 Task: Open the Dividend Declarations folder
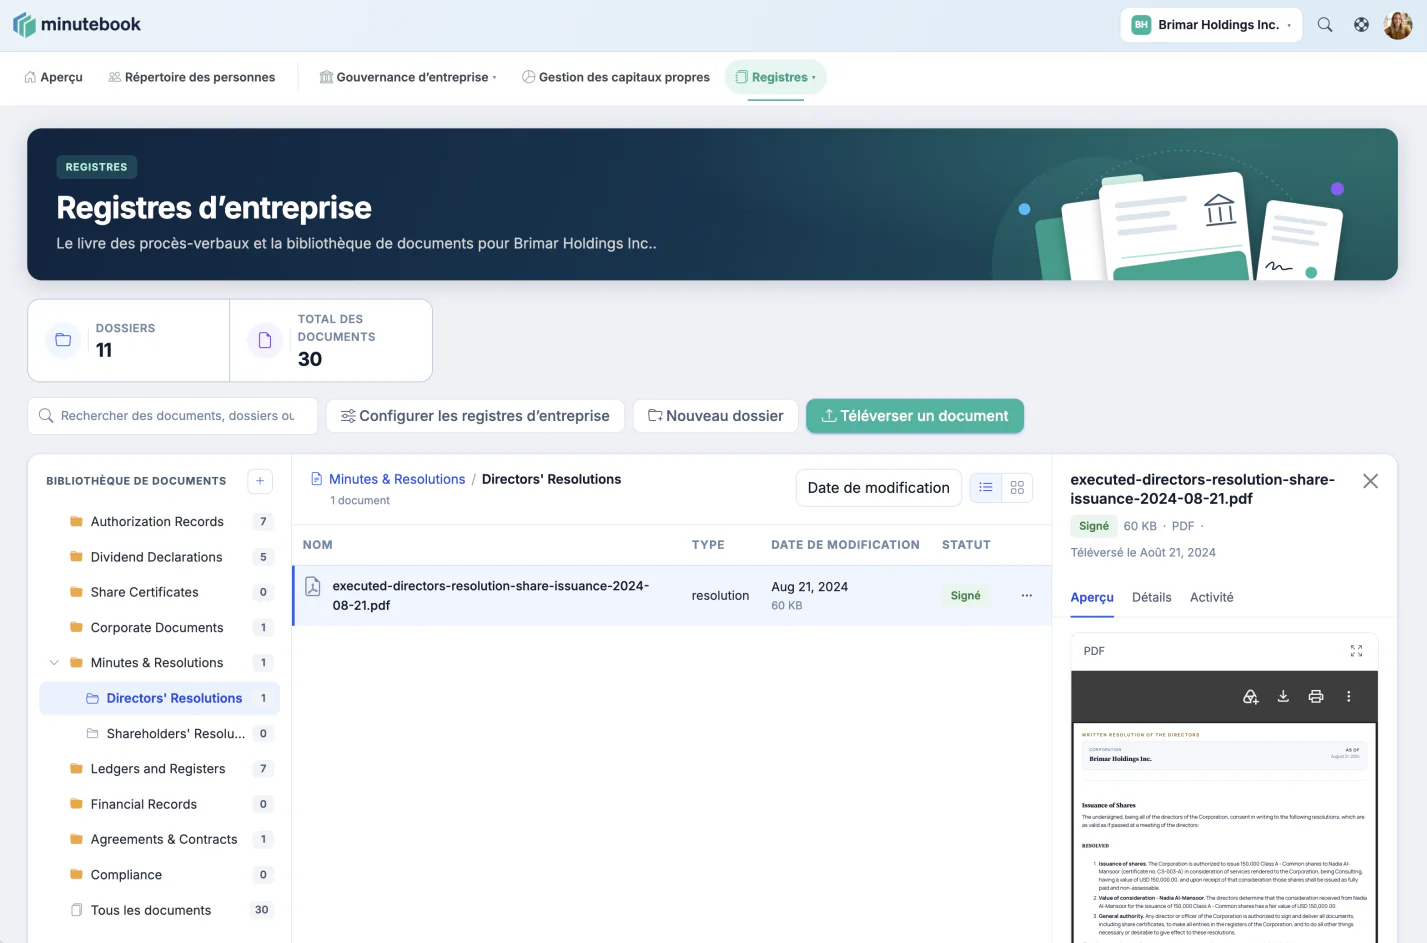click(x=159, y=557)
